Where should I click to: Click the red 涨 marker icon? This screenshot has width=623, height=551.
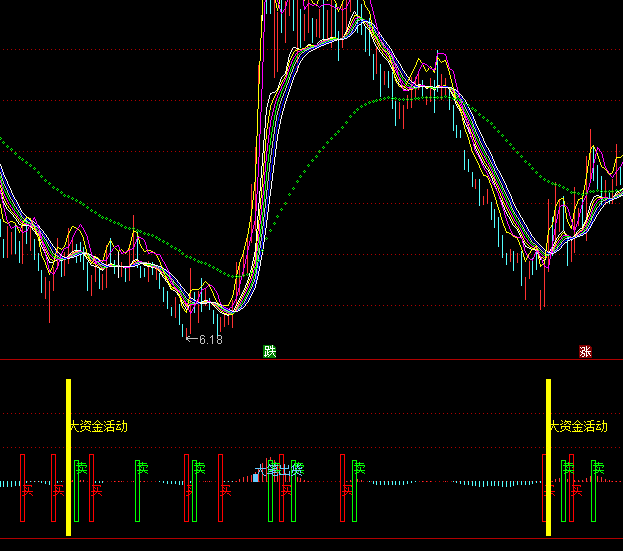[584, 351]
